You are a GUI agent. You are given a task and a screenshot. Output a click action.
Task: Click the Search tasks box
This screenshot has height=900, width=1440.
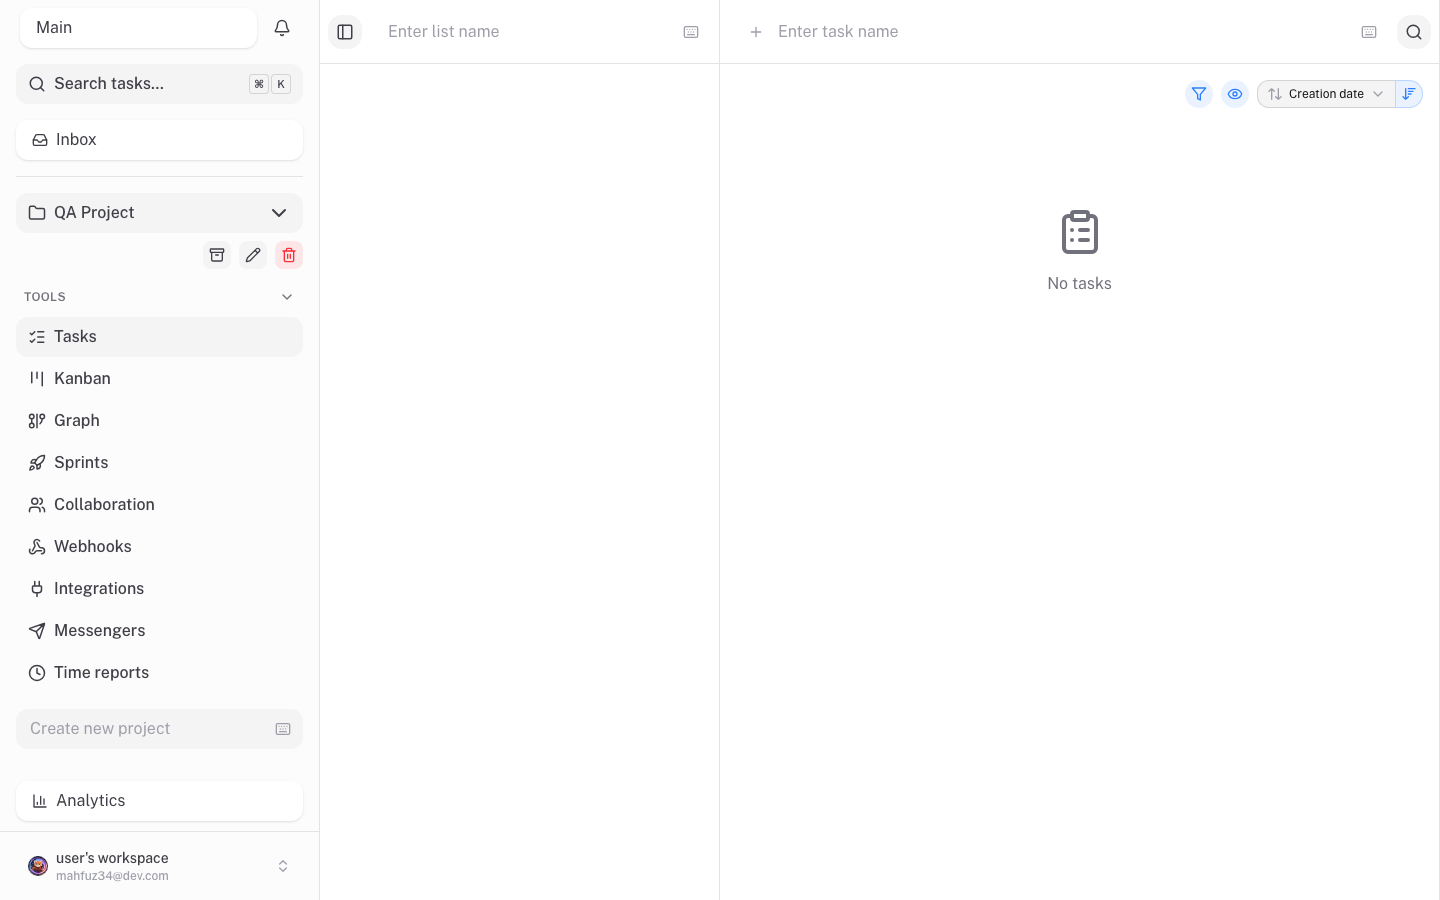[159, 84]
